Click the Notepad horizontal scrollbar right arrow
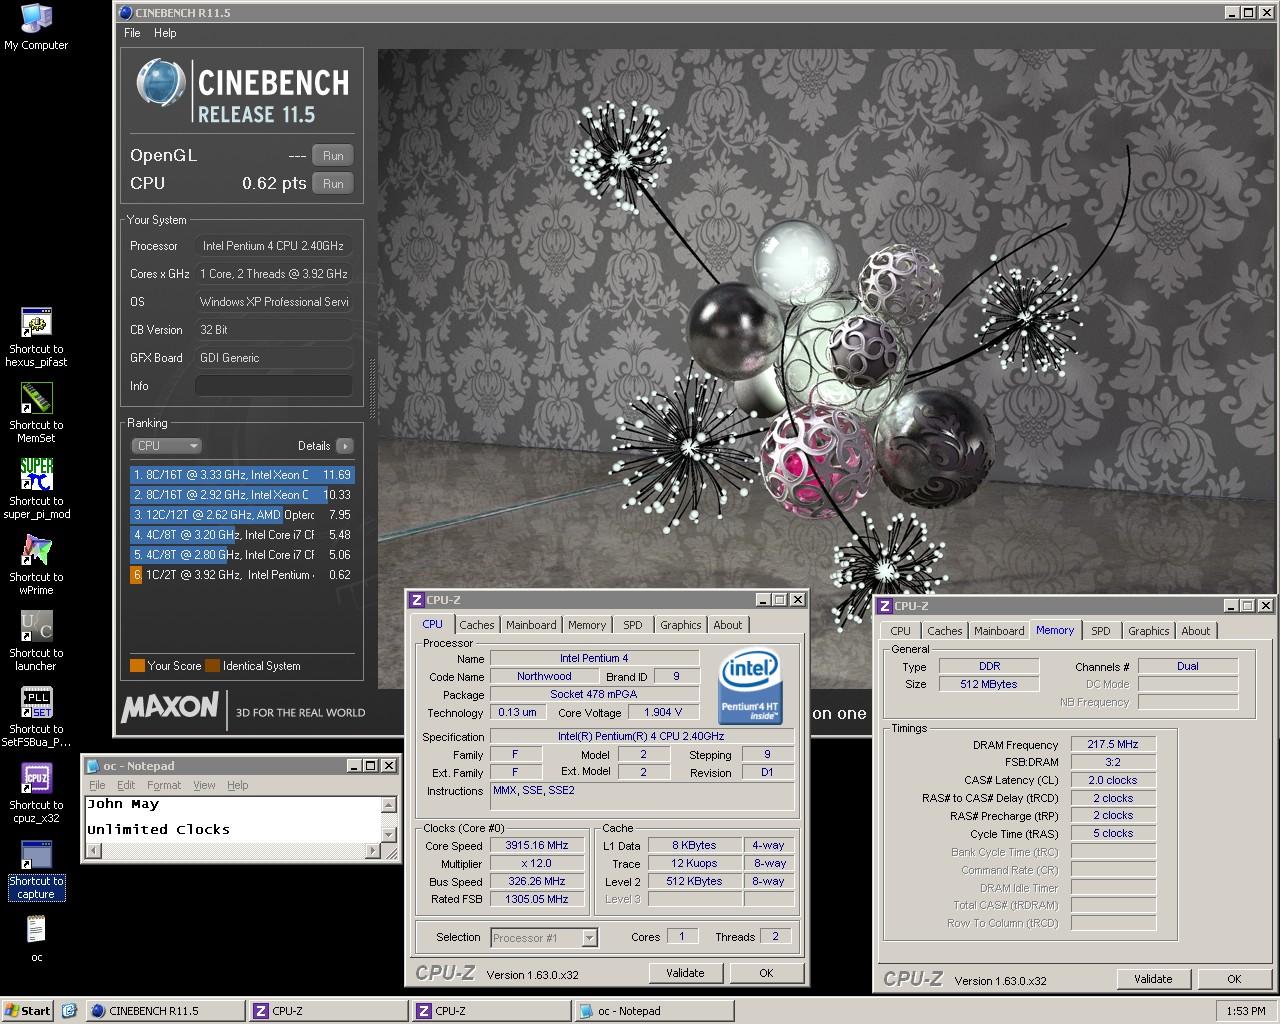This screenshot has height=1024, width=1280. [x=373, y=851]
